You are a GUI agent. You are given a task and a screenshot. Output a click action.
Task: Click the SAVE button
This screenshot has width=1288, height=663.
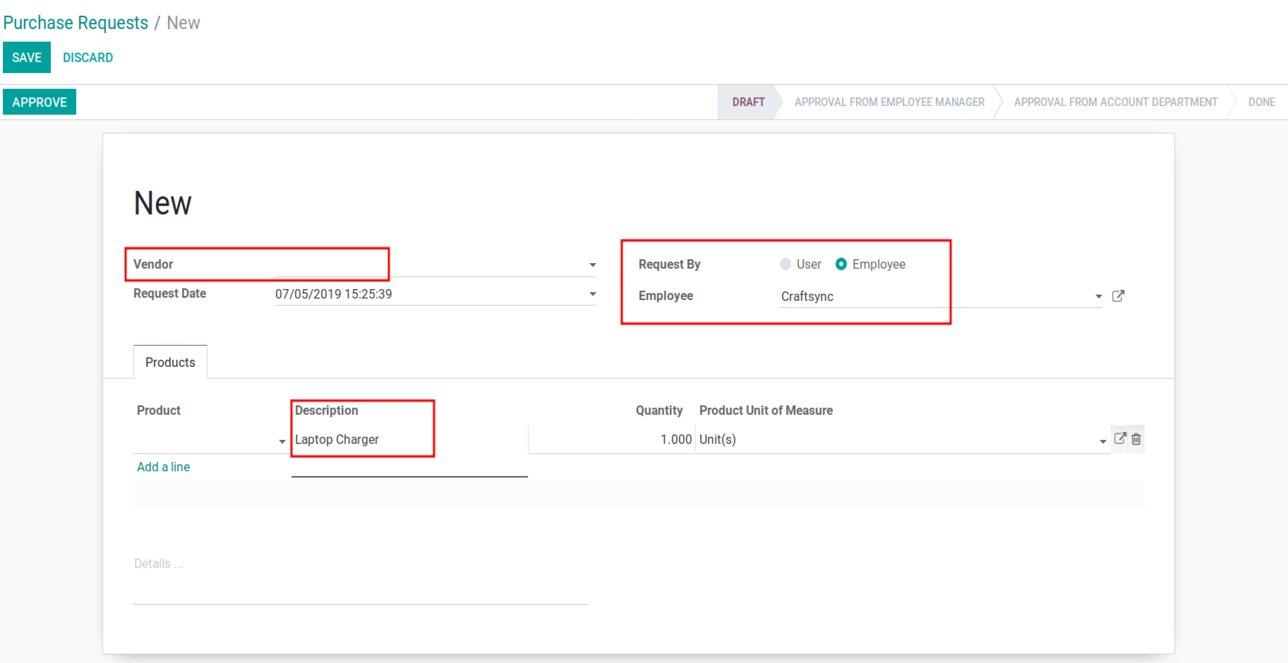27,58
